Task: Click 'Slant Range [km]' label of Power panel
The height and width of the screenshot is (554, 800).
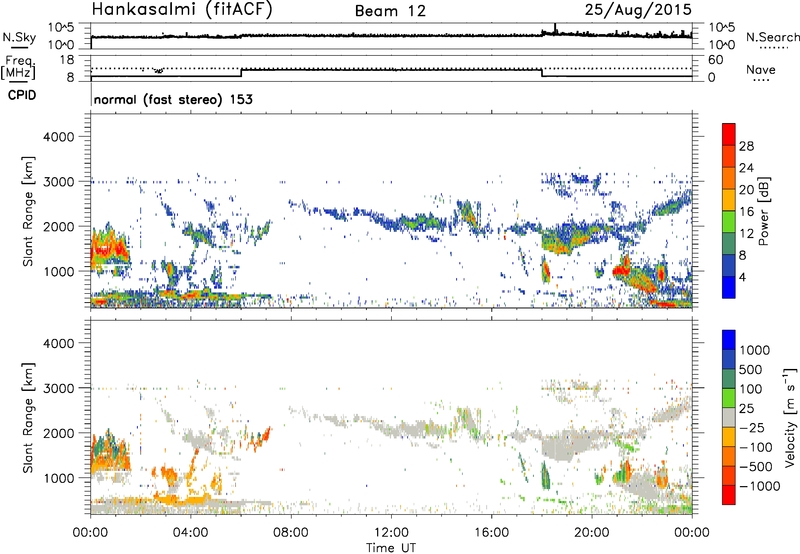Action: pos(28,211)
